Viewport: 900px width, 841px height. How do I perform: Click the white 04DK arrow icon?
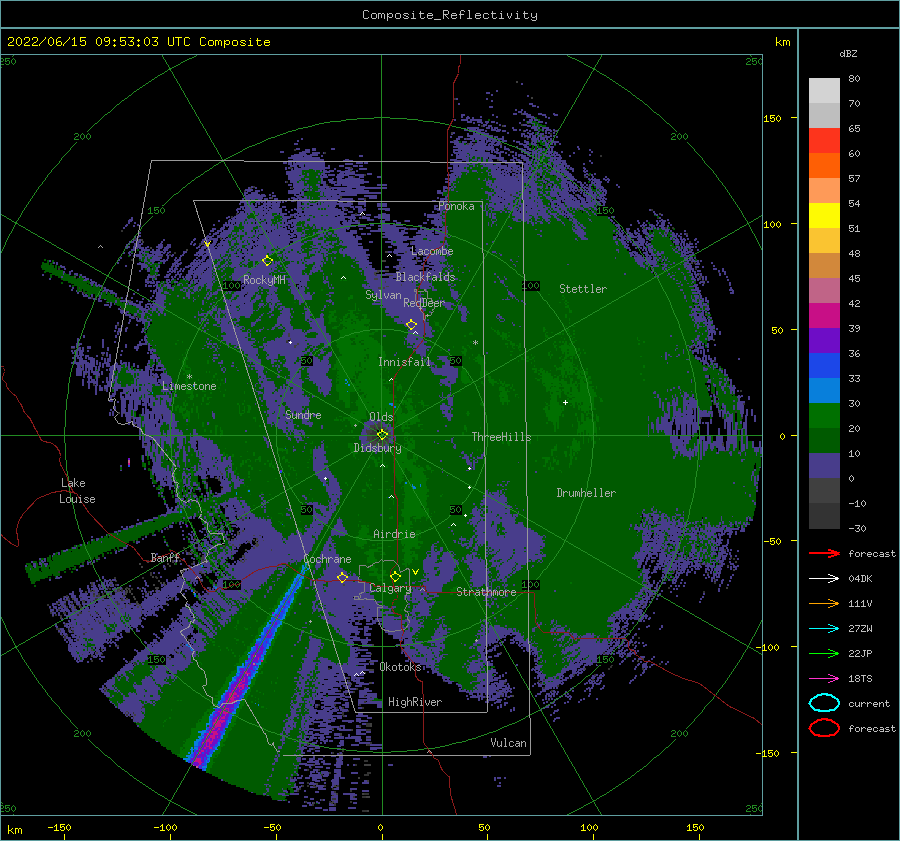point(824,578)
